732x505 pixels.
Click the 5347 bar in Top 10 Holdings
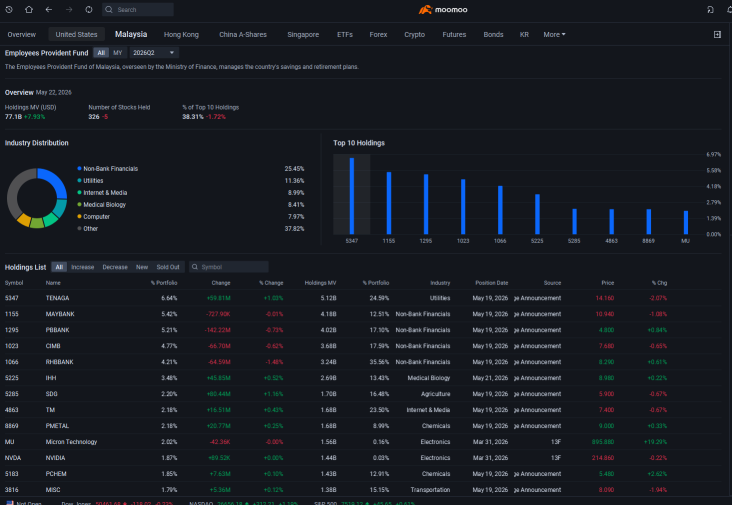pos(352,196)
